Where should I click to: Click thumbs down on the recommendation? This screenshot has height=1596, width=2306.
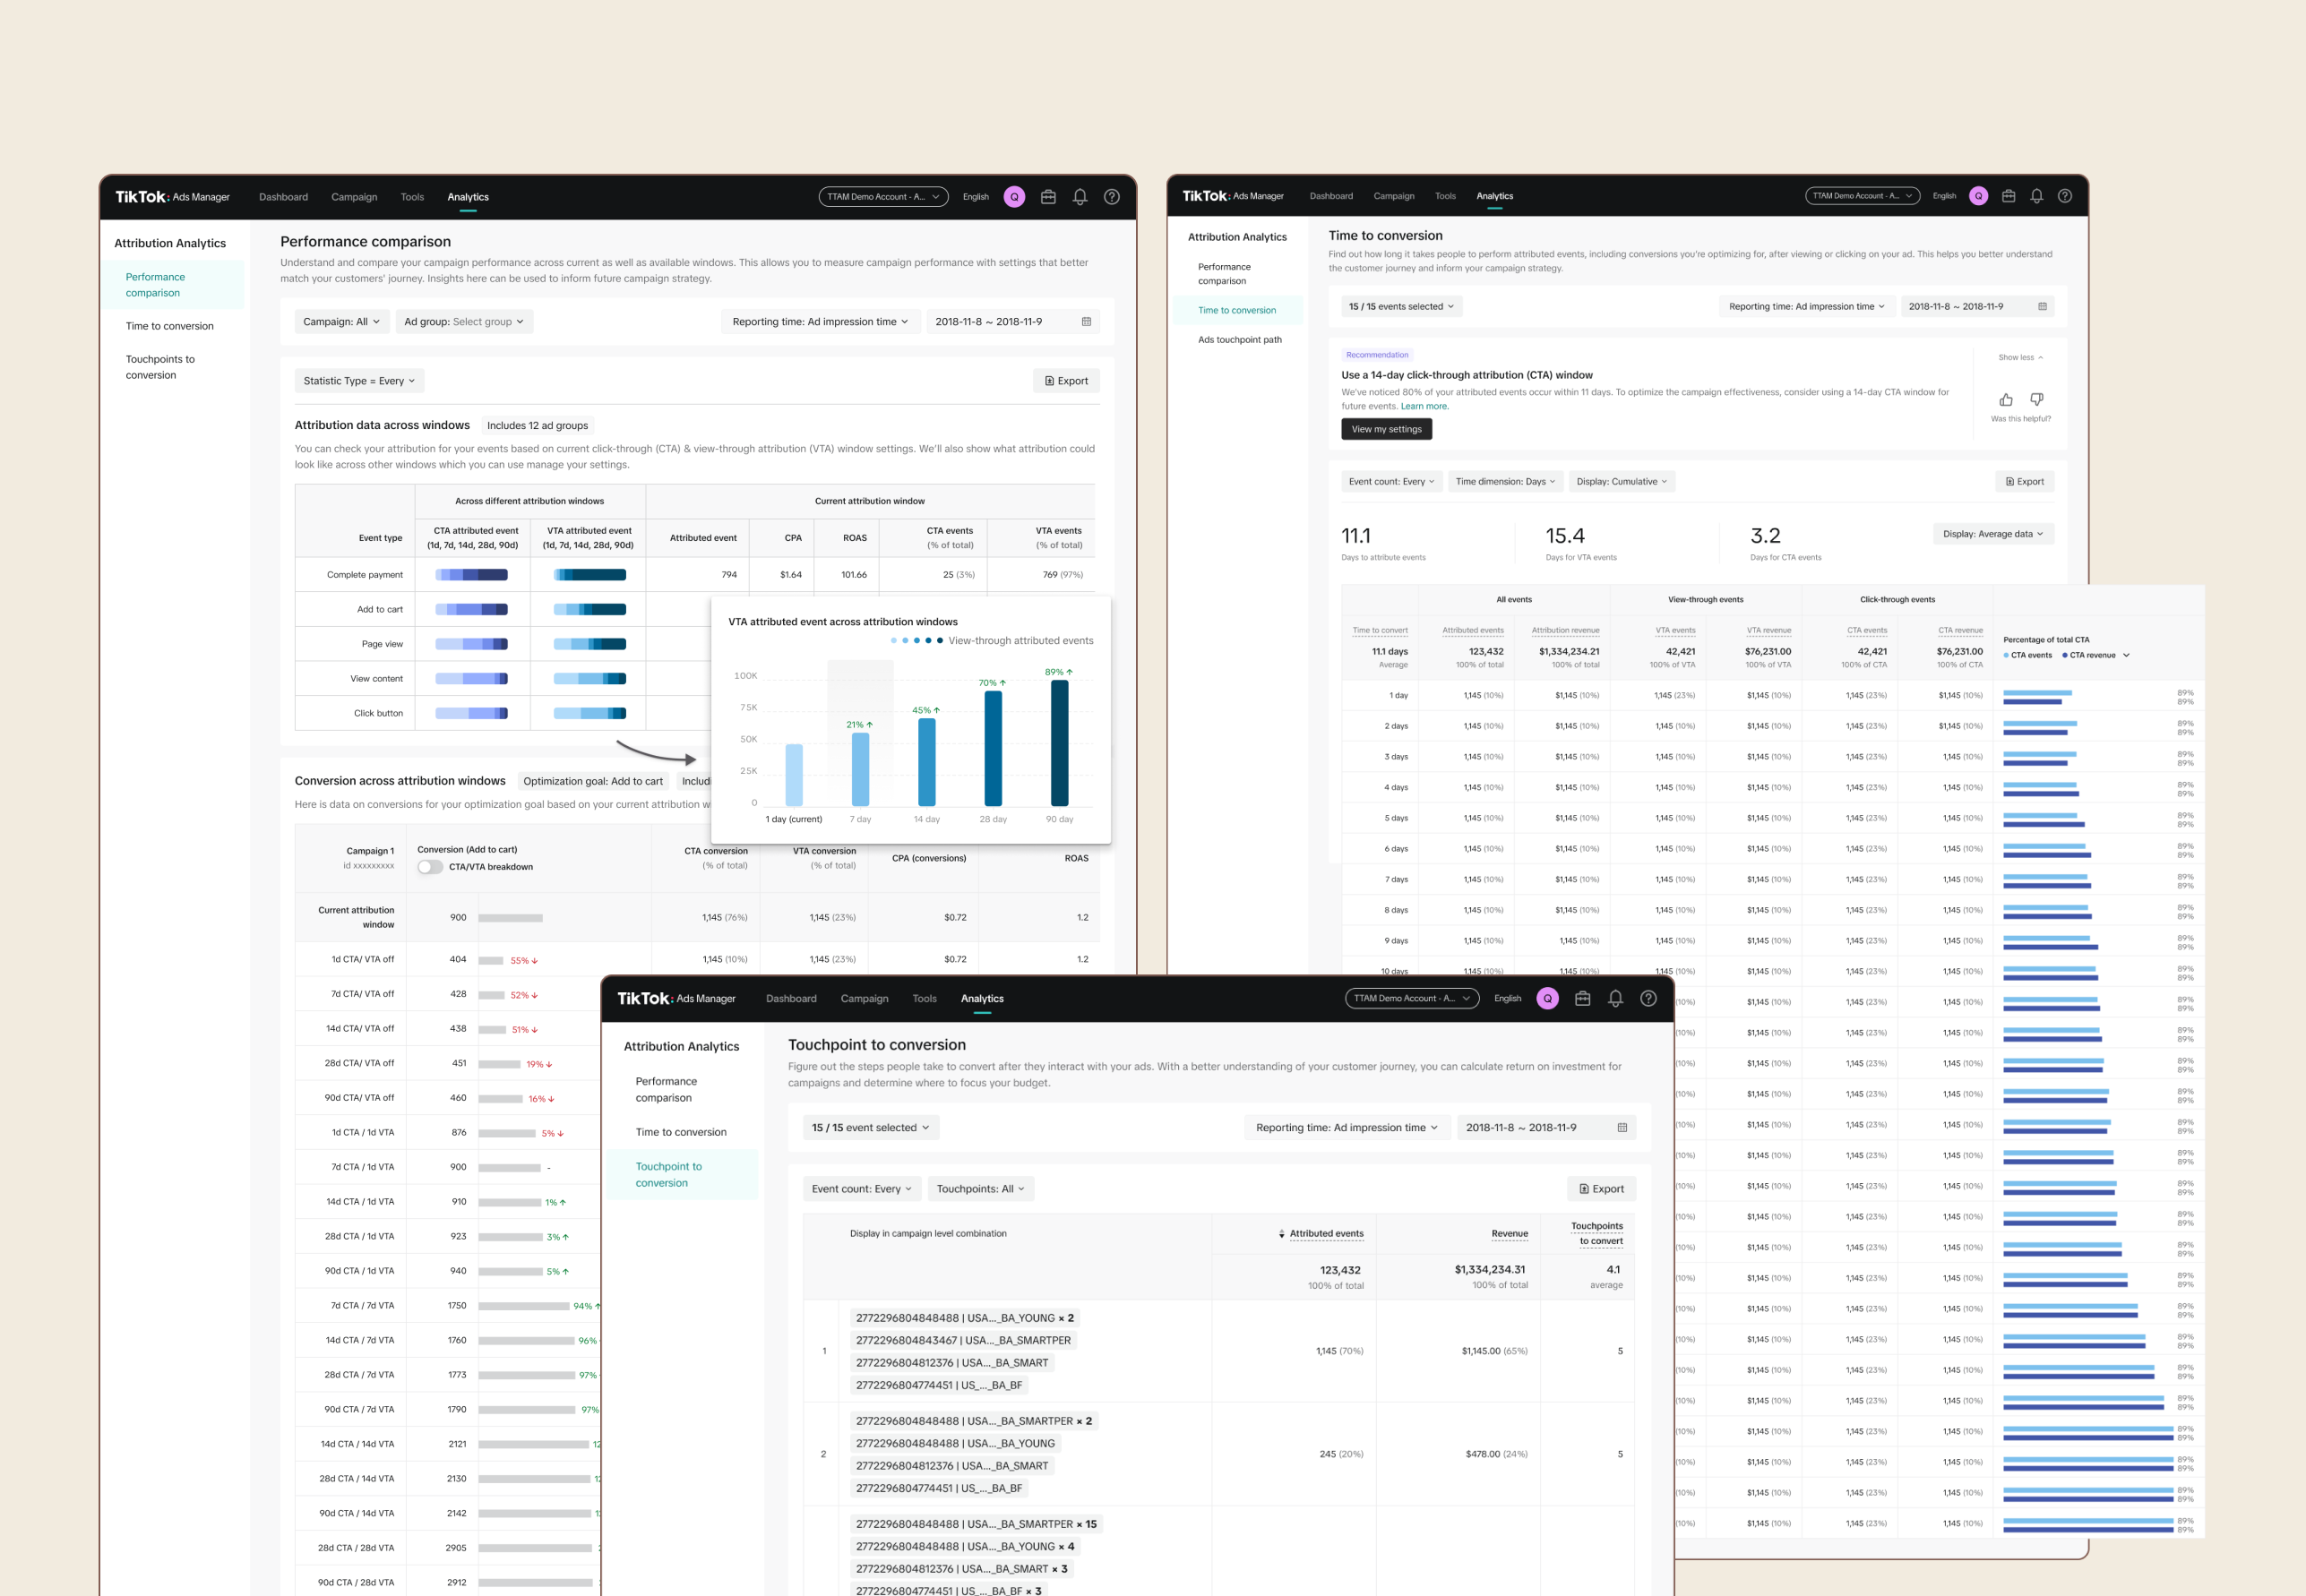click(x=2036, y=399)
